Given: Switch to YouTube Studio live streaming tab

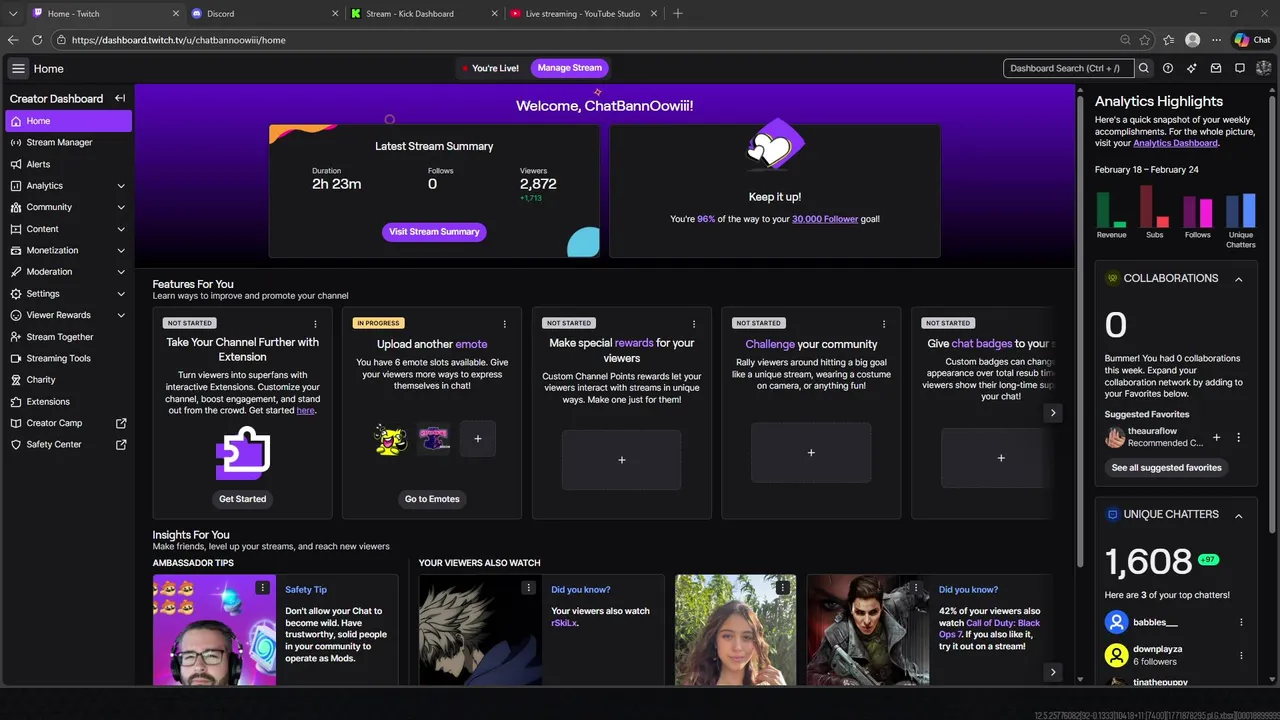Looking at the screenshot, I should (583, 13).
